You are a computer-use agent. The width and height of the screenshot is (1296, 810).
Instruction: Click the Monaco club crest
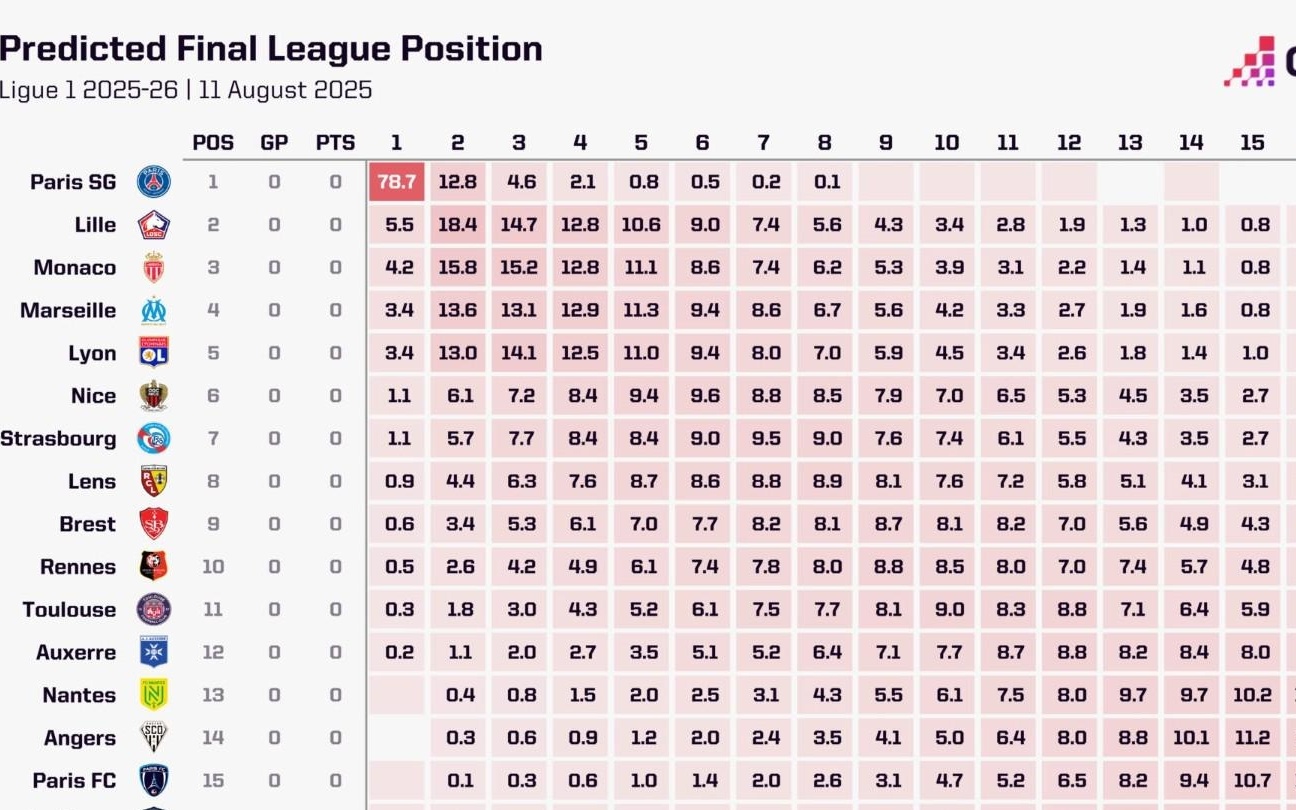pyautogui.click(x=154, y=268)
